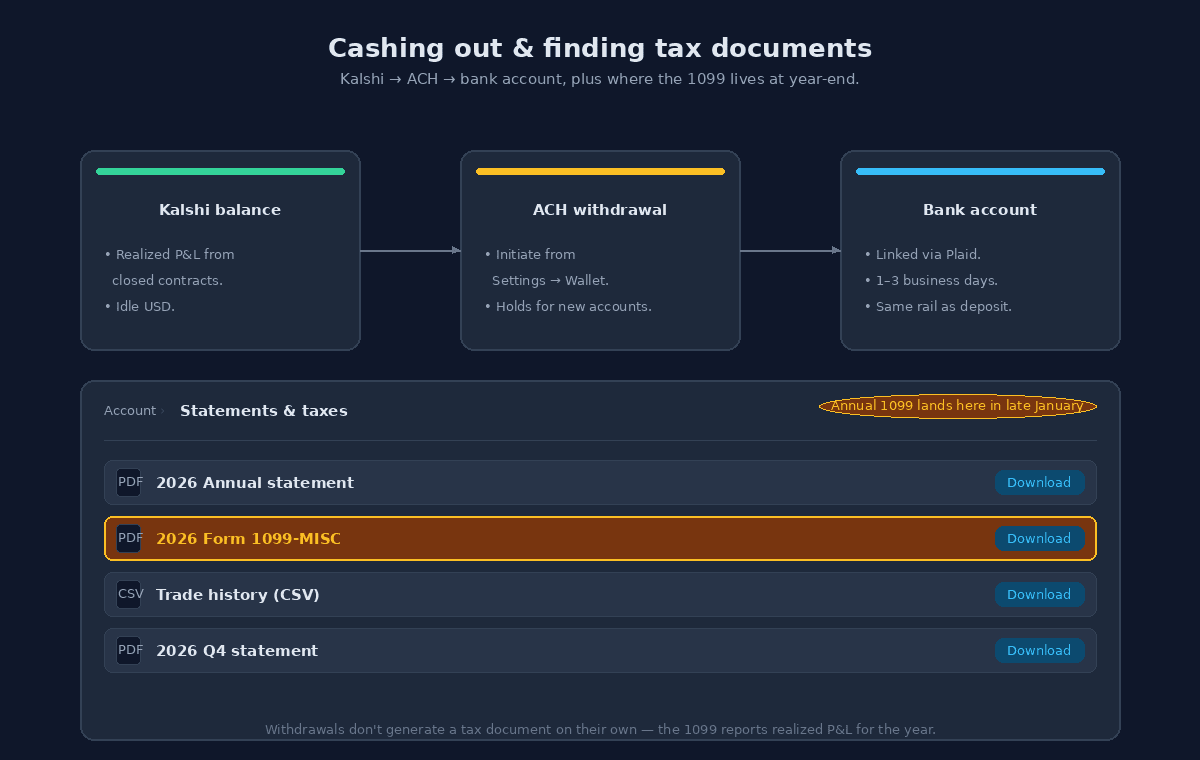Click the 'Same rail as deposit.' bullet
The width and height of the screenshot is (1200, 760).
point(938,307)
